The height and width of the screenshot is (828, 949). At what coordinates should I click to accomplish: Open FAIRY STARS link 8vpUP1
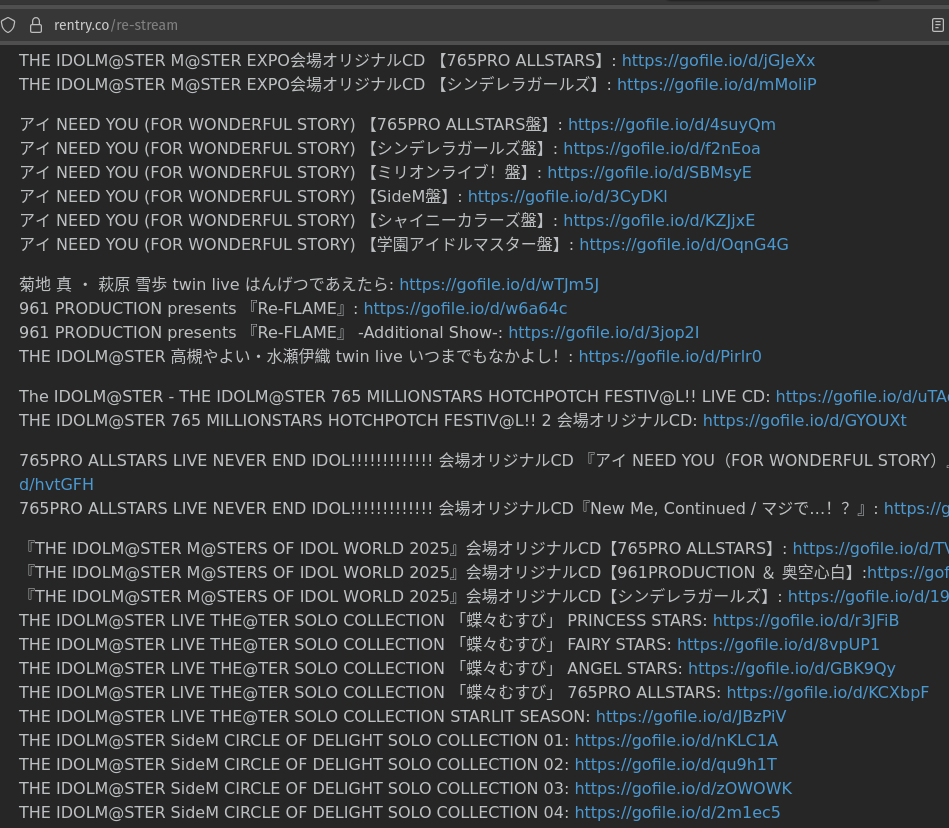[x=778, y=645]
